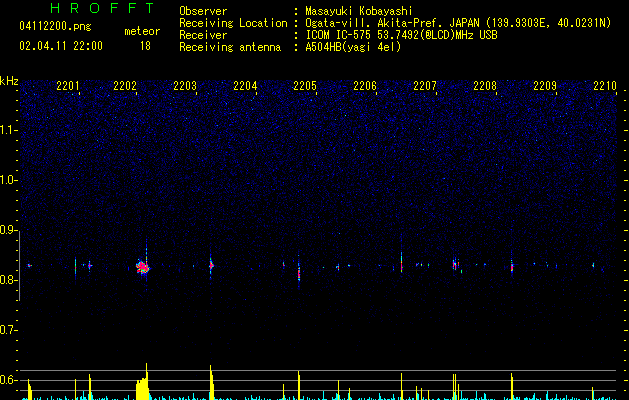Click the 0.7 kHz axis label
The height and width of the screenshot is (400, 629).
click(8, 330)
